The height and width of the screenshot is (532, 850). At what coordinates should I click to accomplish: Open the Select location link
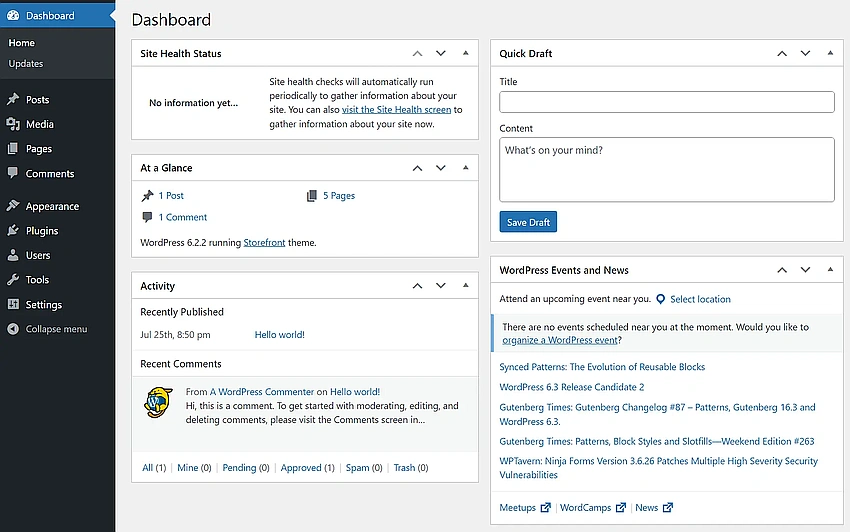[x=700, y=299]
